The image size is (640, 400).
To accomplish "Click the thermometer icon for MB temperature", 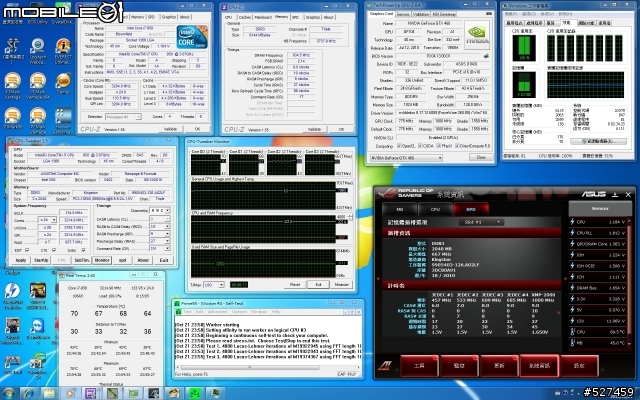I will [572, 343].
